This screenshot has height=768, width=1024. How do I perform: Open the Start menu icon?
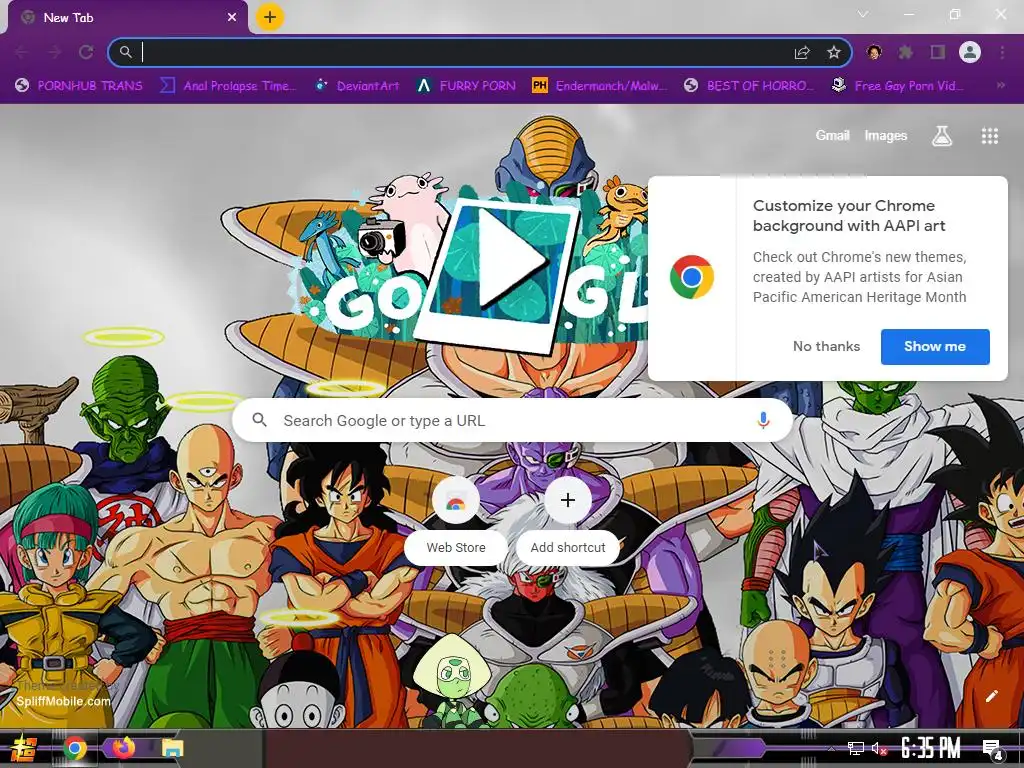click(24, 748)
